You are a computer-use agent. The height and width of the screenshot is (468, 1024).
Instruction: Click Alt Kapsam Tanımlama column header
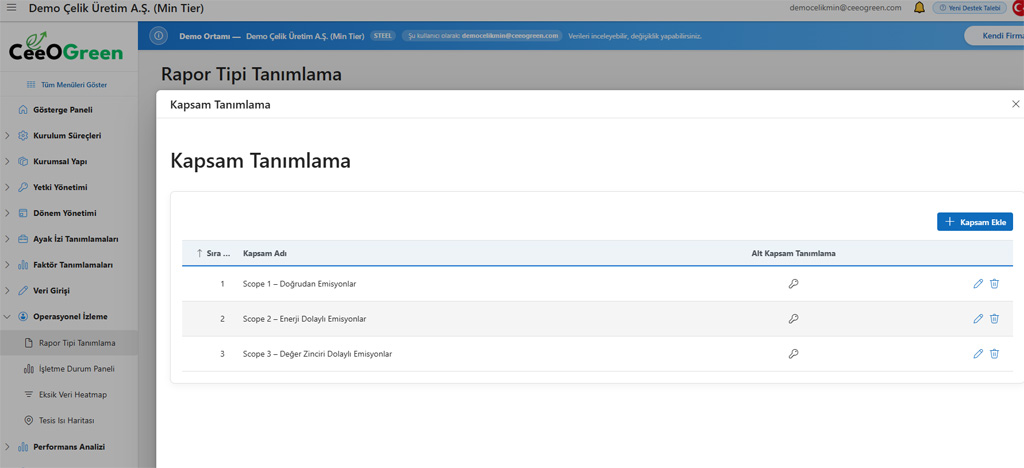(793, 253)
